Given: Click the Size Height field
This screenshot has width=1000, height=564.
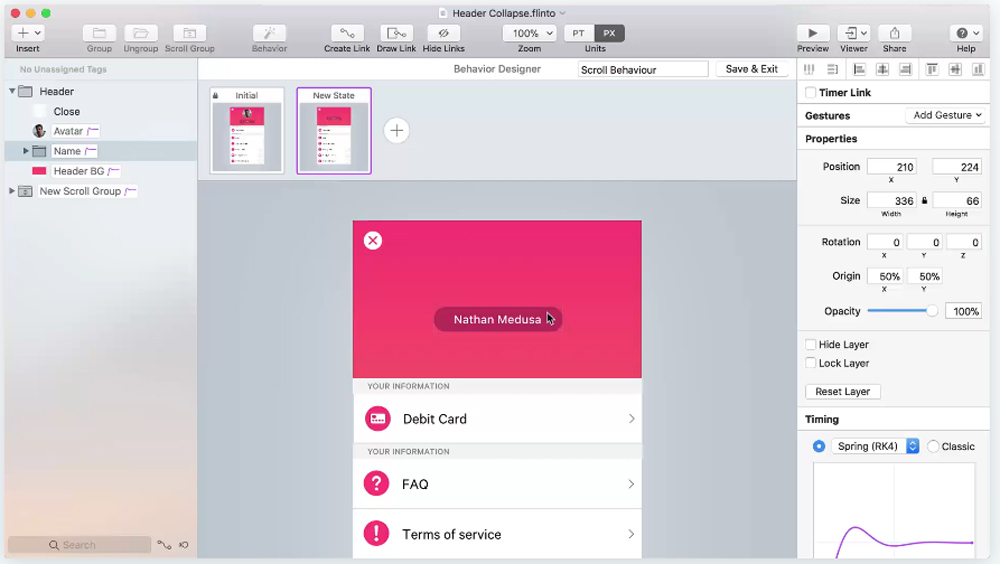Looking at the screenshot, I should click(957, 201).
